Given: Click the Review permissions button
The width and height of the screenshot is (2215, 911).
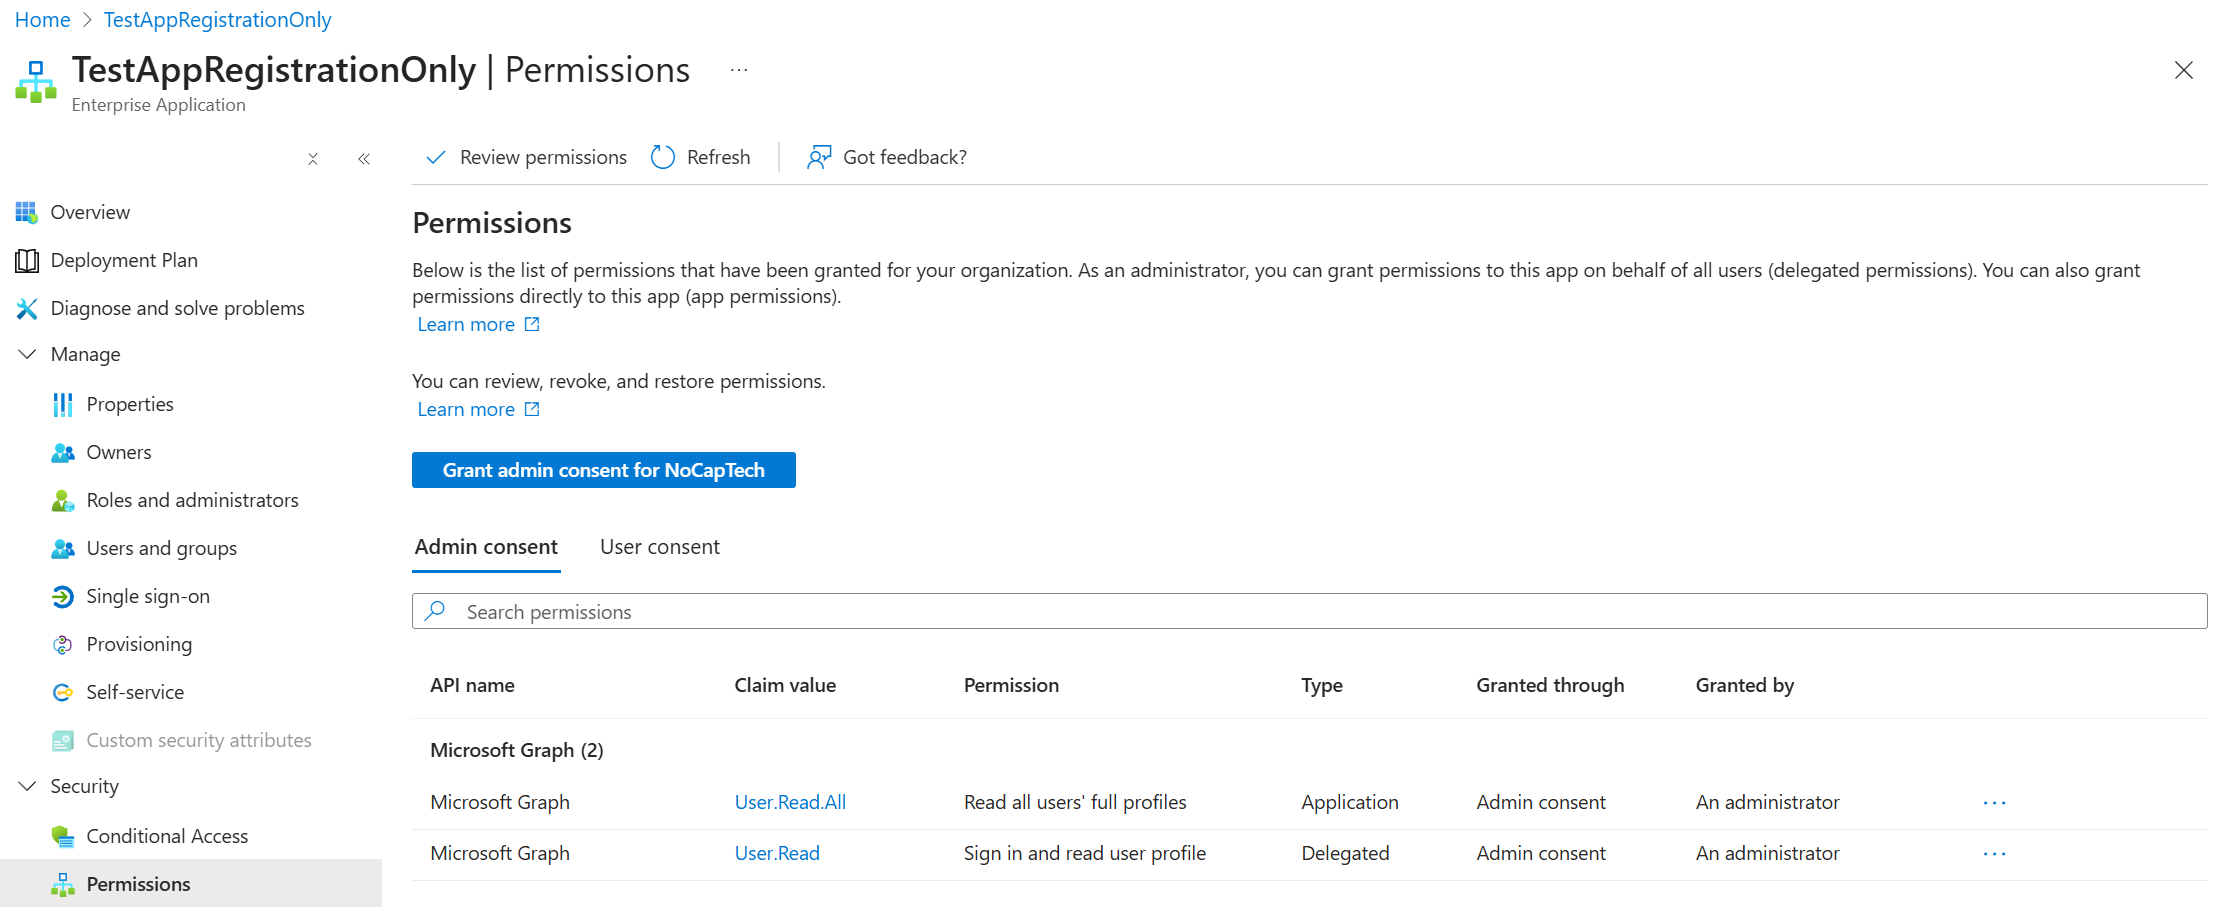Looking at the screenshot, I should (526, 157).
